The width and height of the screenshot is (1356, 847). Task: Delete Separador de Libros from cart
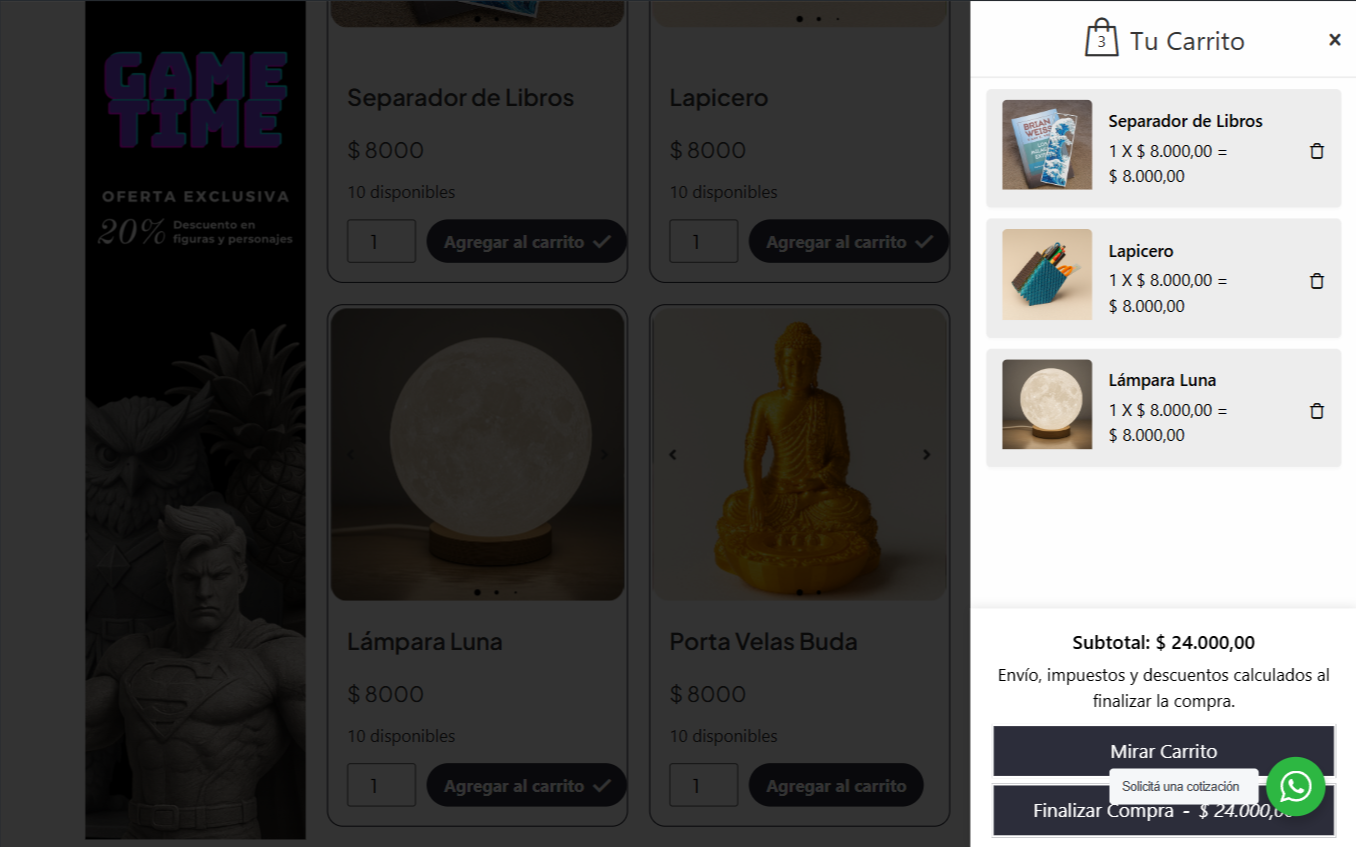tap(1317, 151)
